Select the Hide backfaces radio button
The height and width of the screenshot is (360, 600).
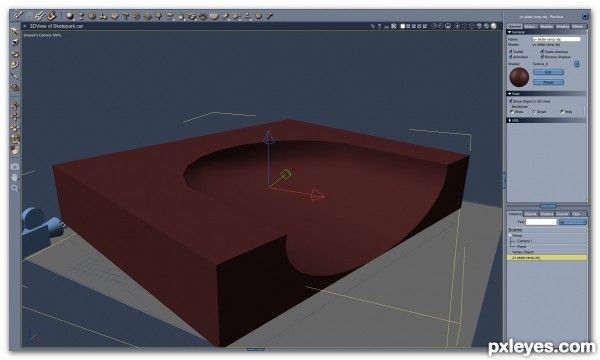tap(562, 112)
